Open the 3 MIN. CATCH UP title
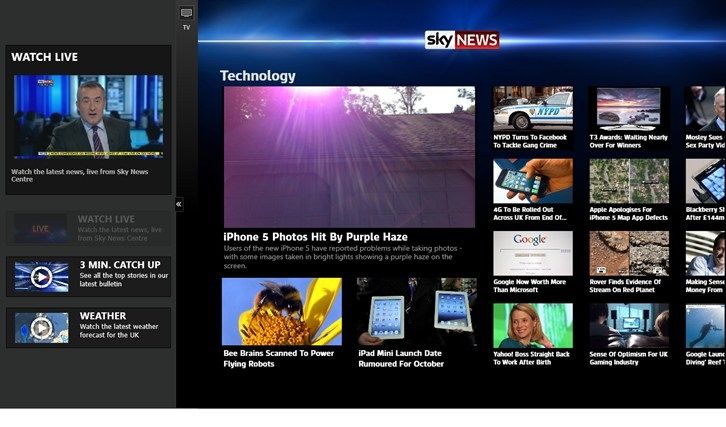This screenshot has height=427, width=726. (x=120, y=265)
